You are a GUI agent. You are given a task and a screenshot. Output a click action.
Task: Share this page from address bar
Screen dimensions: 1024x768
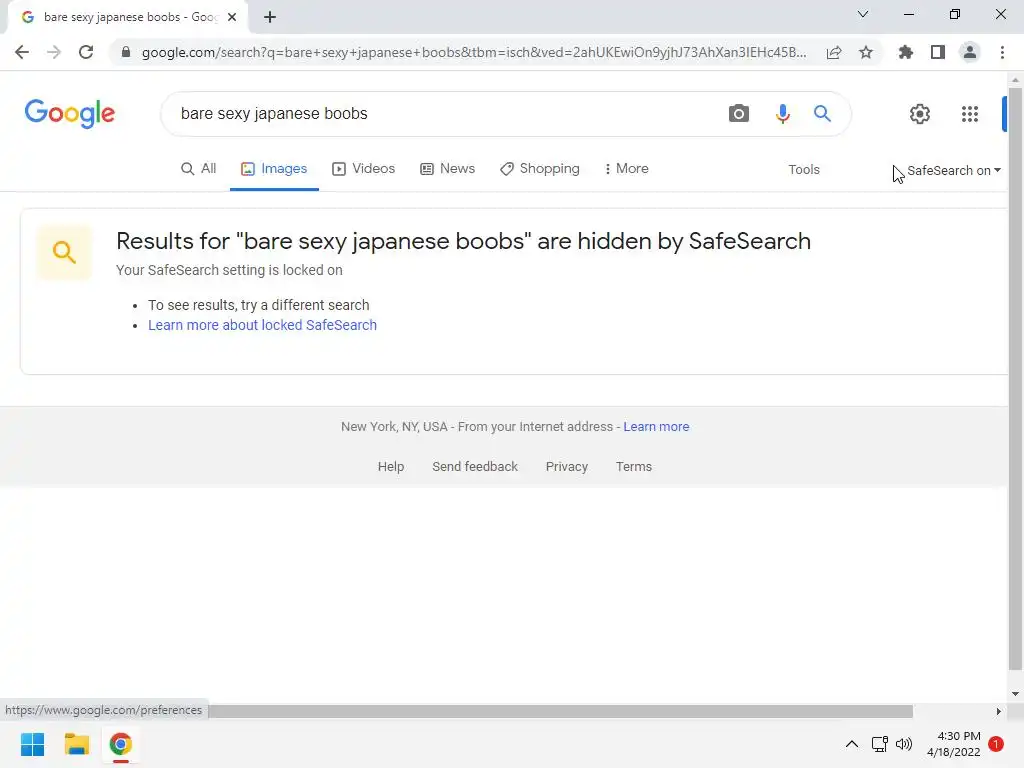[834, 52]
